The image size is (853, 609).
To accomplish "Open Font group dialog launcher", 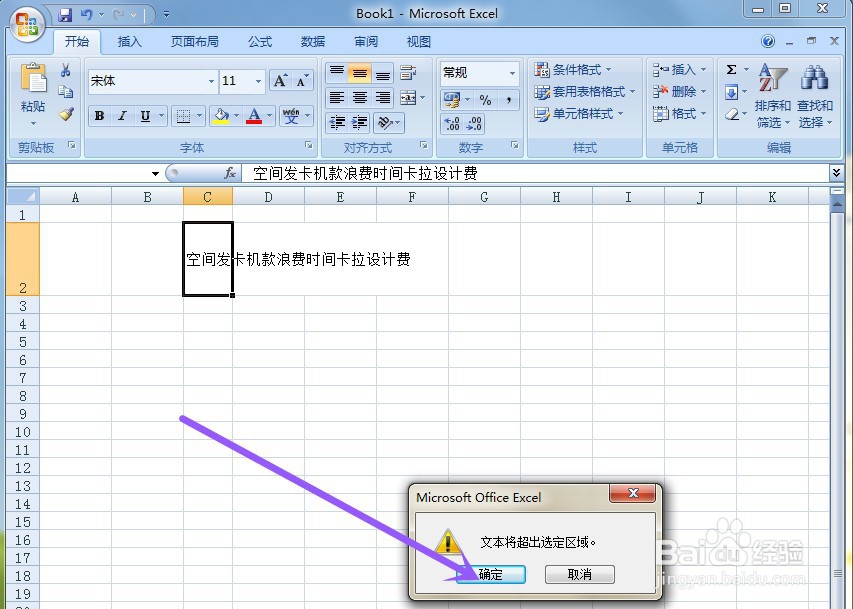I will click(x=308, y=145).
